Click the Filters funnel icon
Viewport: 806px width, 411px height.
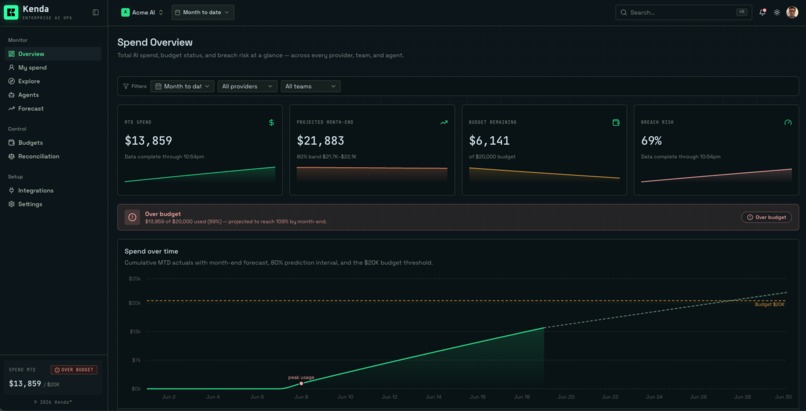(126, 86)
